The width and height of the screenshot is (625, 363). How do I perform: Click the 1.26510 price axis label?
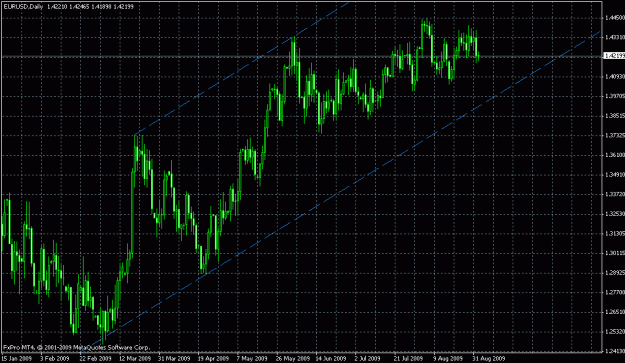pos(615,312)
